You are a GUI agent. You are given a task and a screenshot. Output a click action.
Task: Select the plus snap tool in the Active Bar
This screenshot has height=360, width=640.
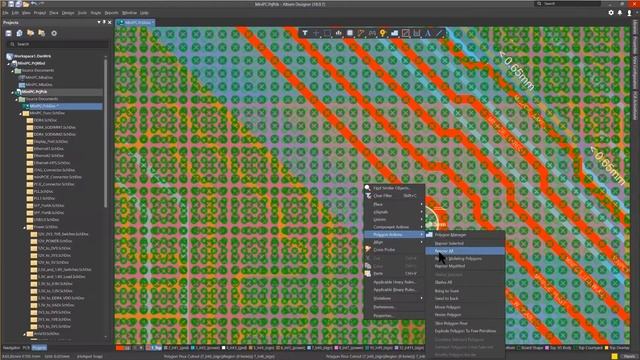[x=316, y=33]
